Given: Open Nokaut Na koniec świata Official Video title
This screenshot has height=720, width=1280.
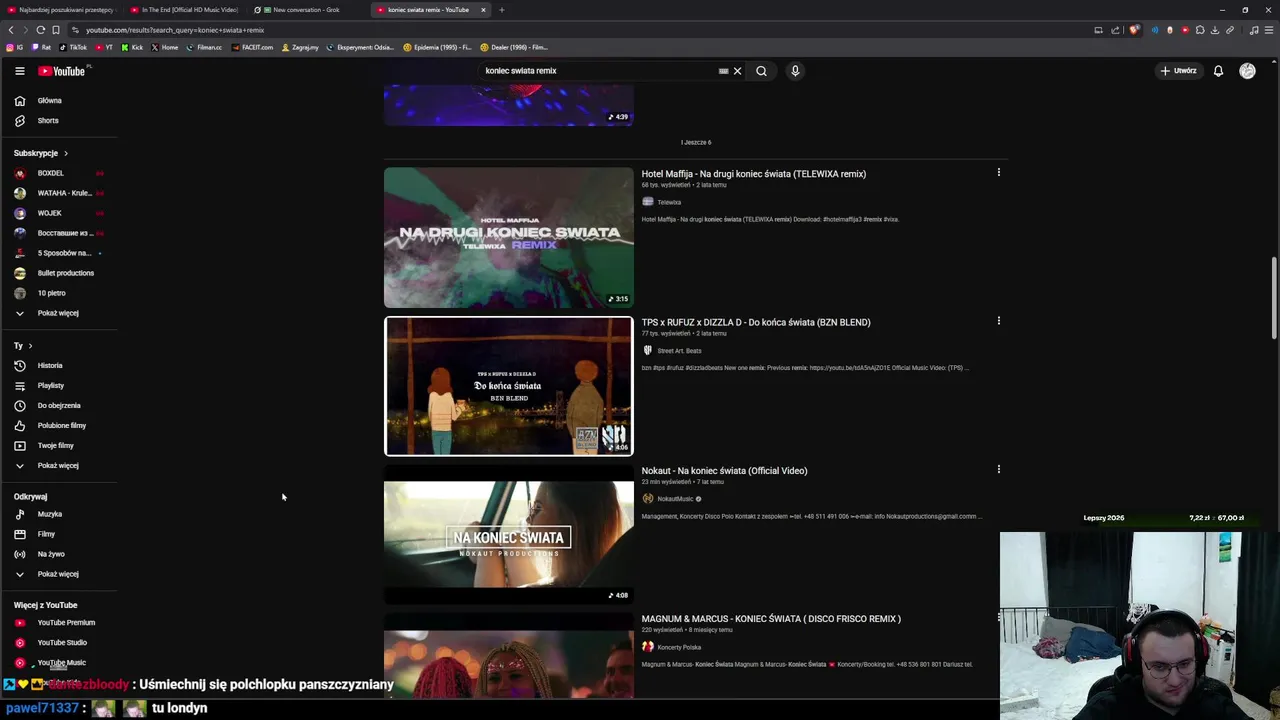Looking at the screenshot, I should click(x=724, y=471).
